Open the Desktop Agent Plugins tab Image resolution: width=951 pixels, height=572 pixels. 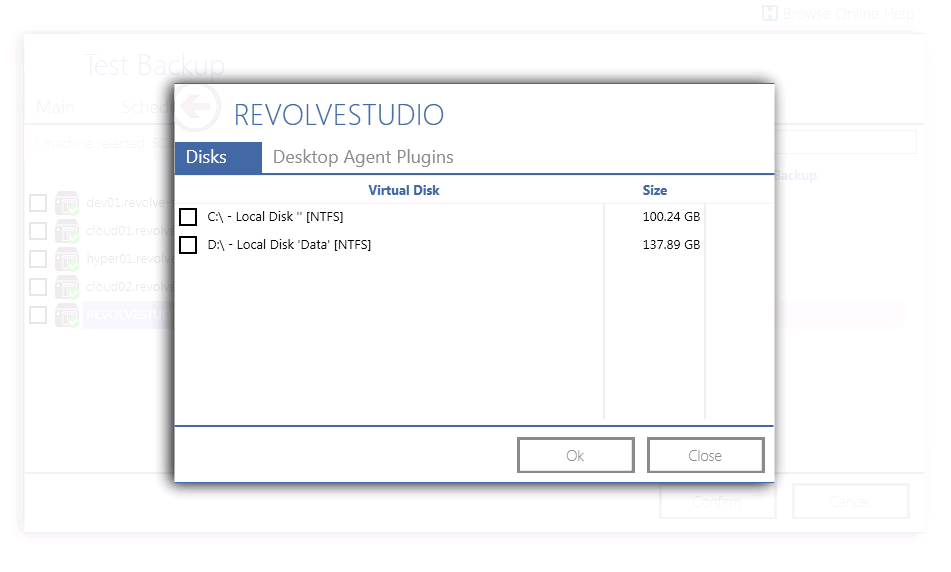click(363, 158)
